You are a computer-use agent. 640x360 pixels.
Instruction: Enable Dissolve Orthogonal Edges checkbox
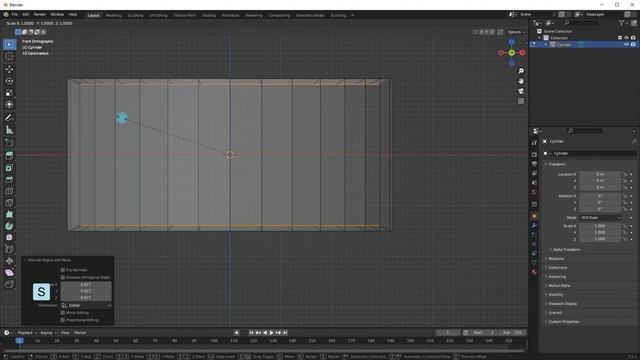tap(62, 278)
